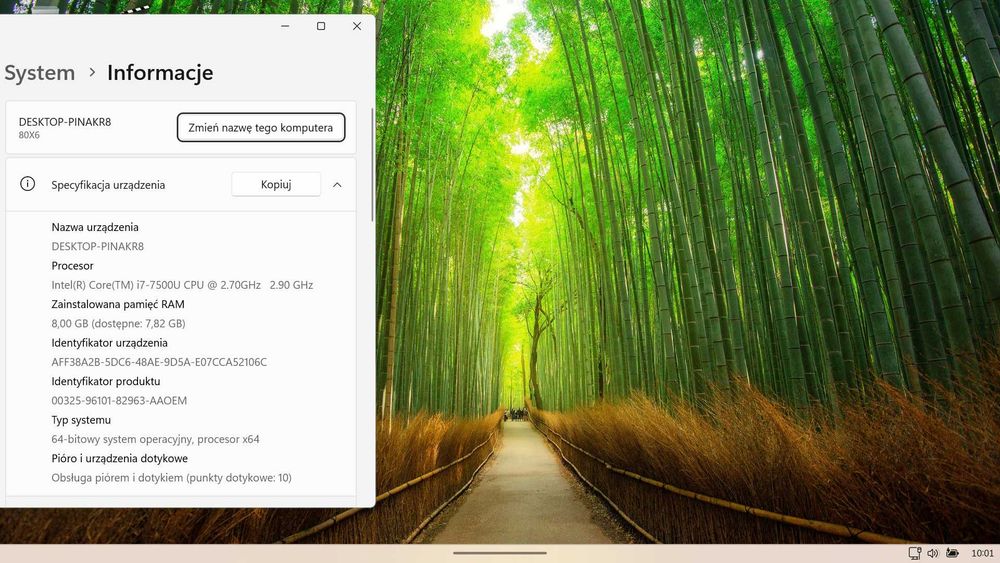Click the taskbar center handle bar
This screenshot has width=1000, height=563.
pyautogui.click(x=500, y=553)
